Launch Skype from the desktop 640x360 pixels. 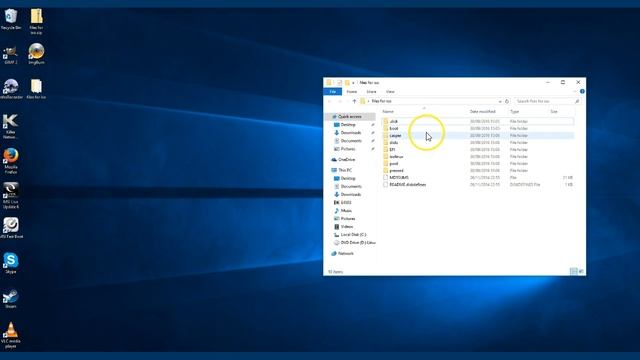coord(11,263)
